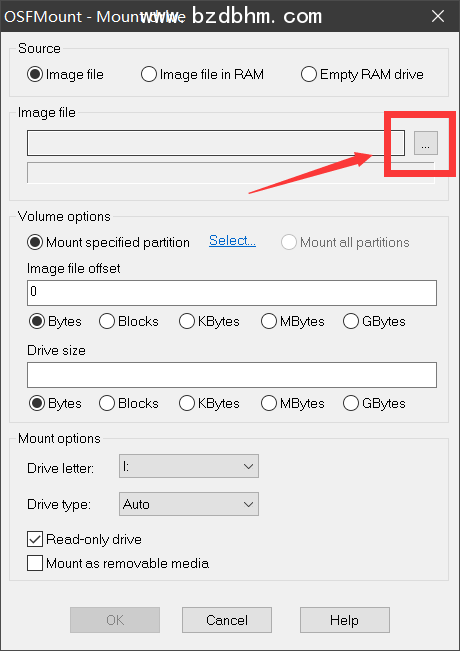Enable Mount as removable media
The image size is (460, 651).
[118, 563]
